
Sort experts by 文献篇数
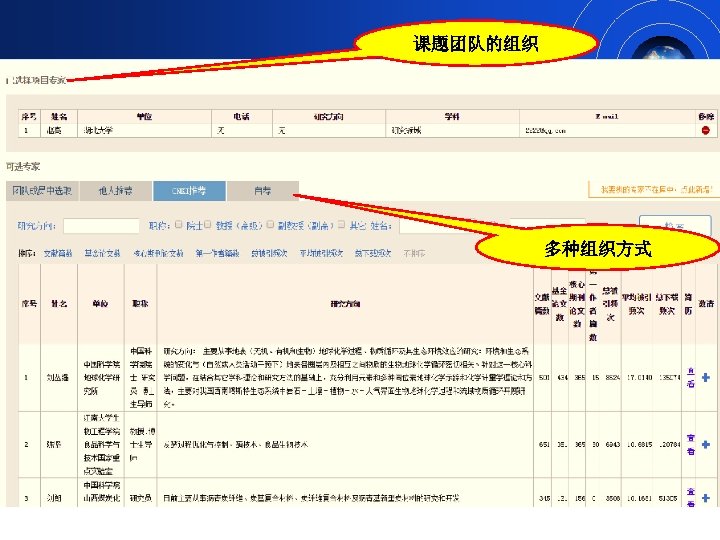click(58, 253)
